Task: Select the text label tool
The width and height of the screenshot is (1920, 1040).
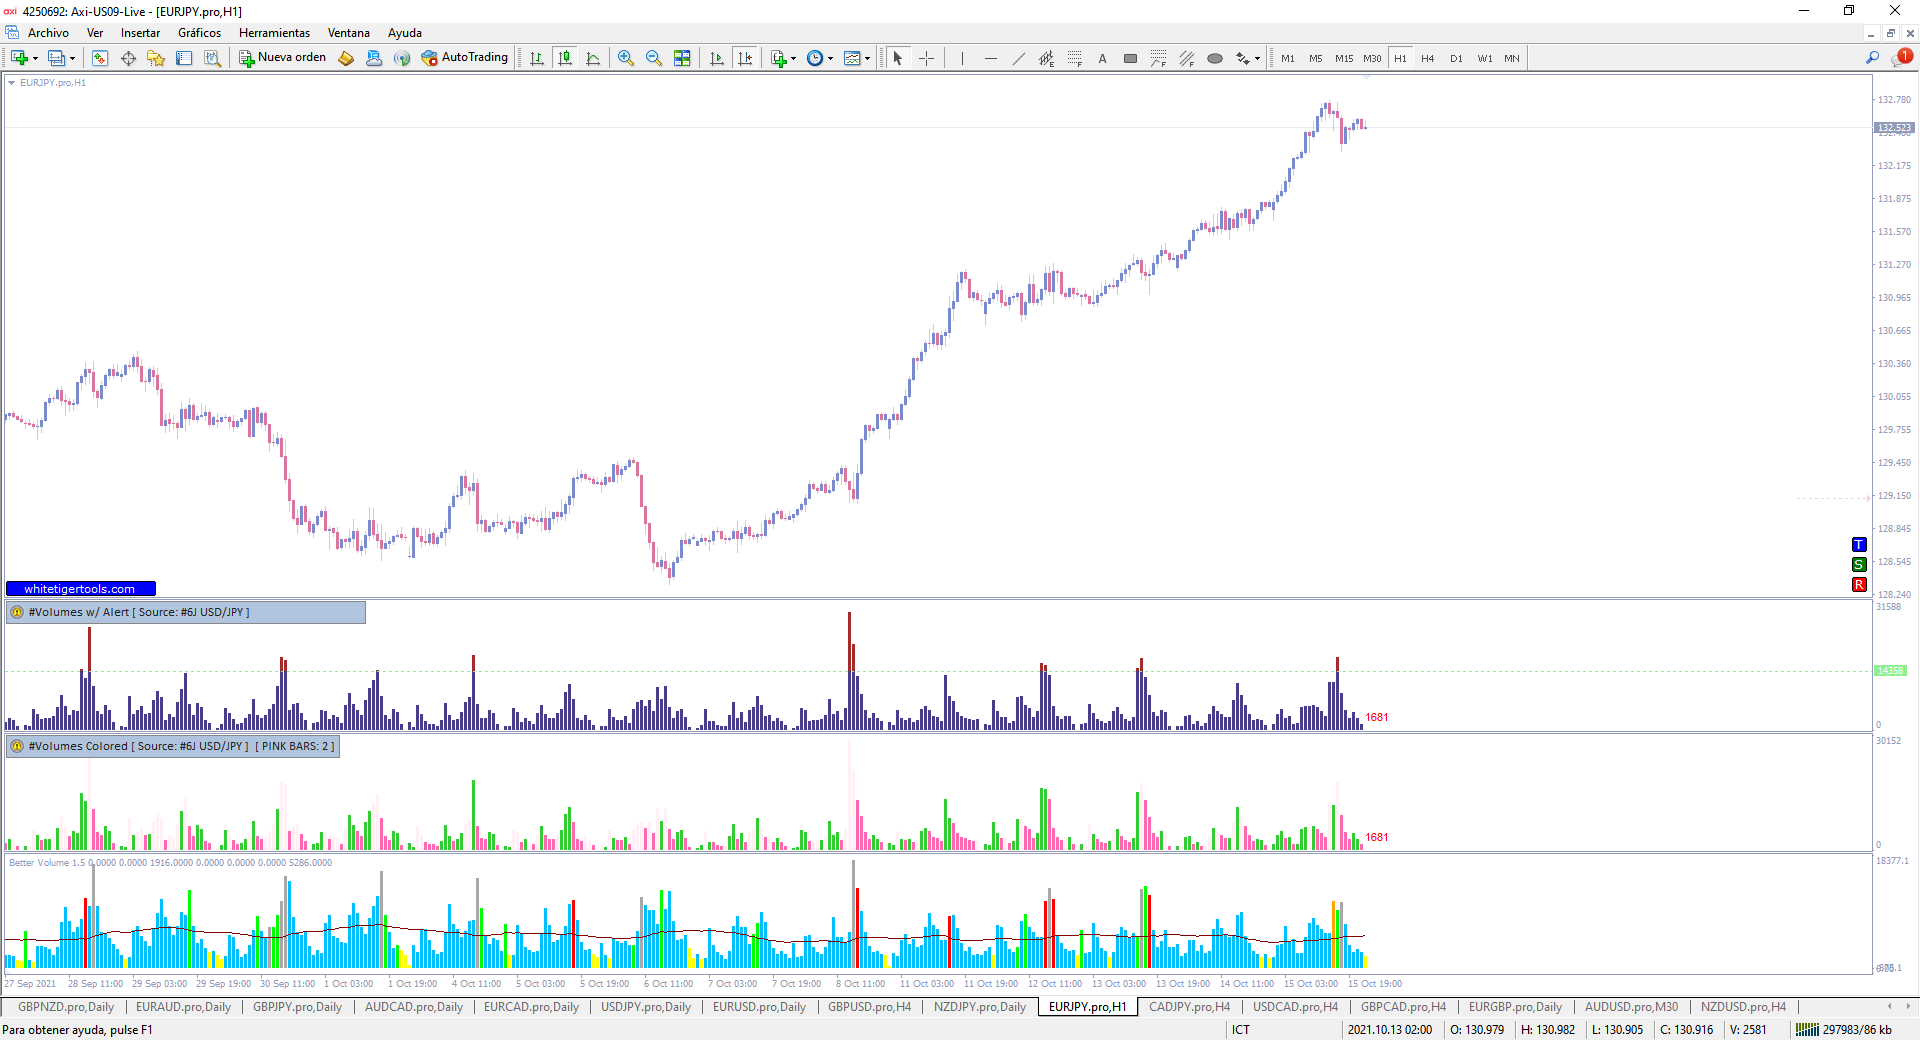Action: click(1102, 58)
